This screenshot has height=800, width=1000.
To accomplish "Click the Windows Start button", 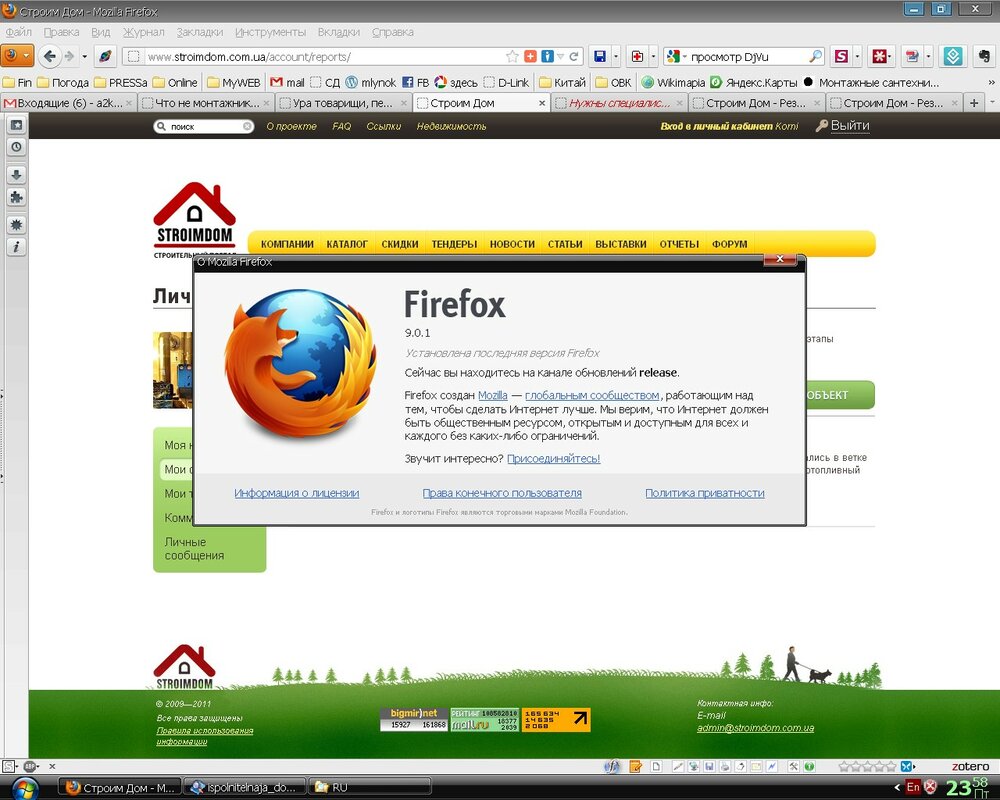I will 26,789.
